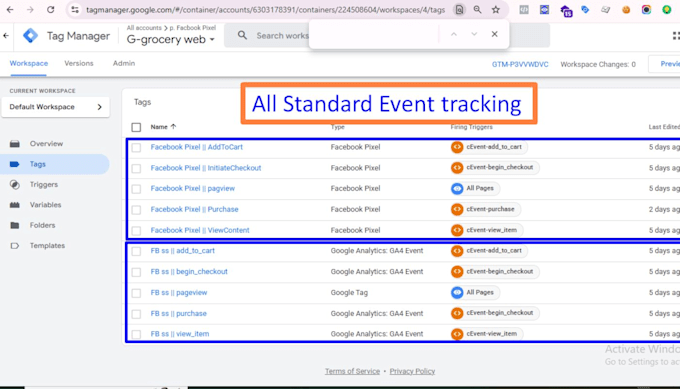Click the browser forward arrow
The image size is (680, 389).
30,10
